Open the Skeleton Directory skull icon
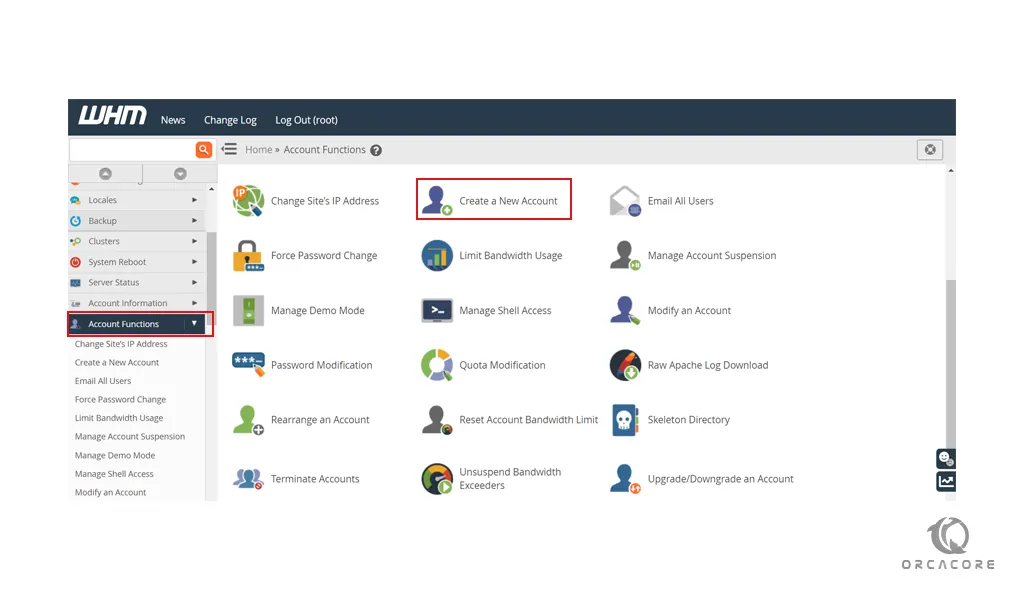The image size is (1024, 600). click(x=625, y=420)
